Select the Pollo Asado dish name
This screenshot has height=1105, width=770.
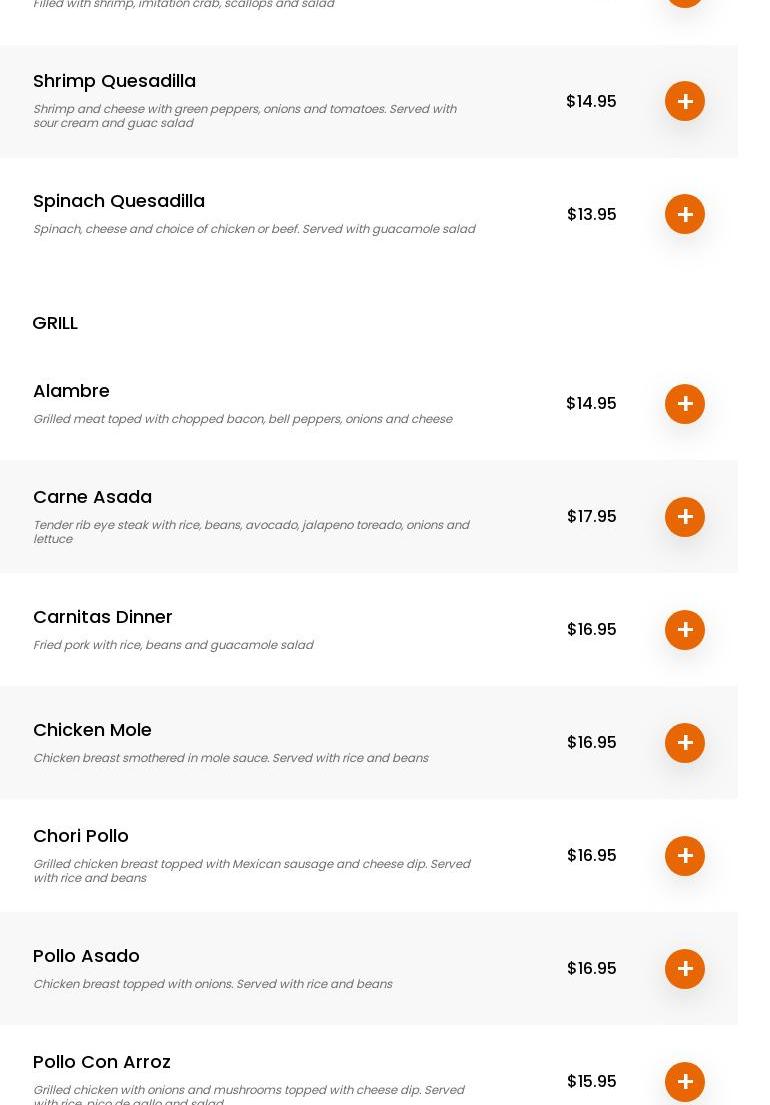[x=86, y=956]
